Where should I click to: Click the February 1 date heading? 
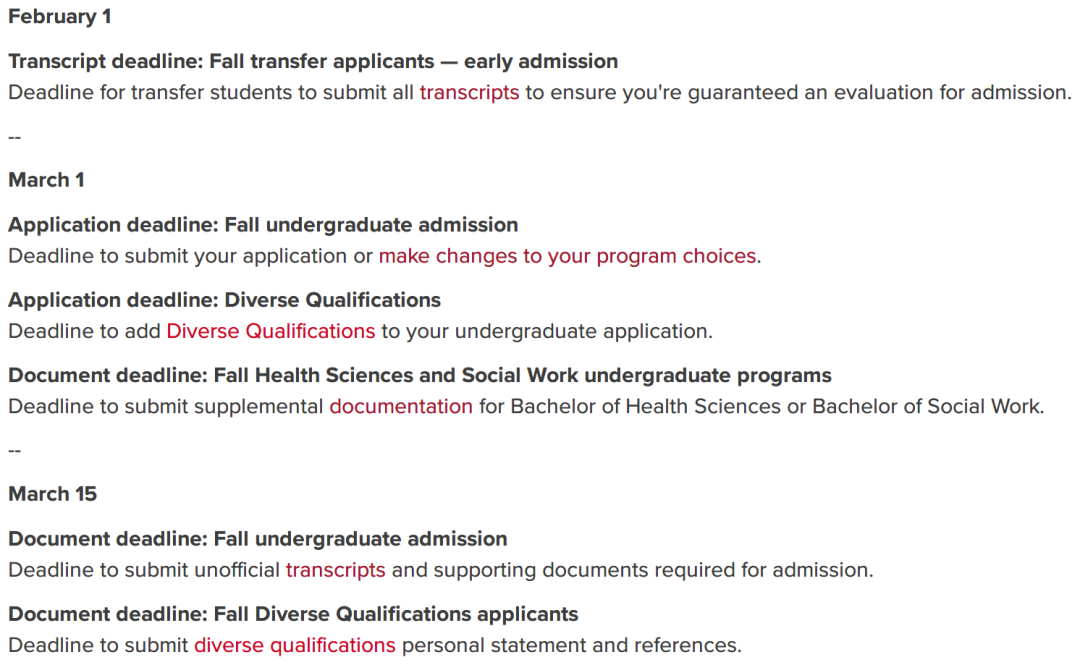[60, 17]
